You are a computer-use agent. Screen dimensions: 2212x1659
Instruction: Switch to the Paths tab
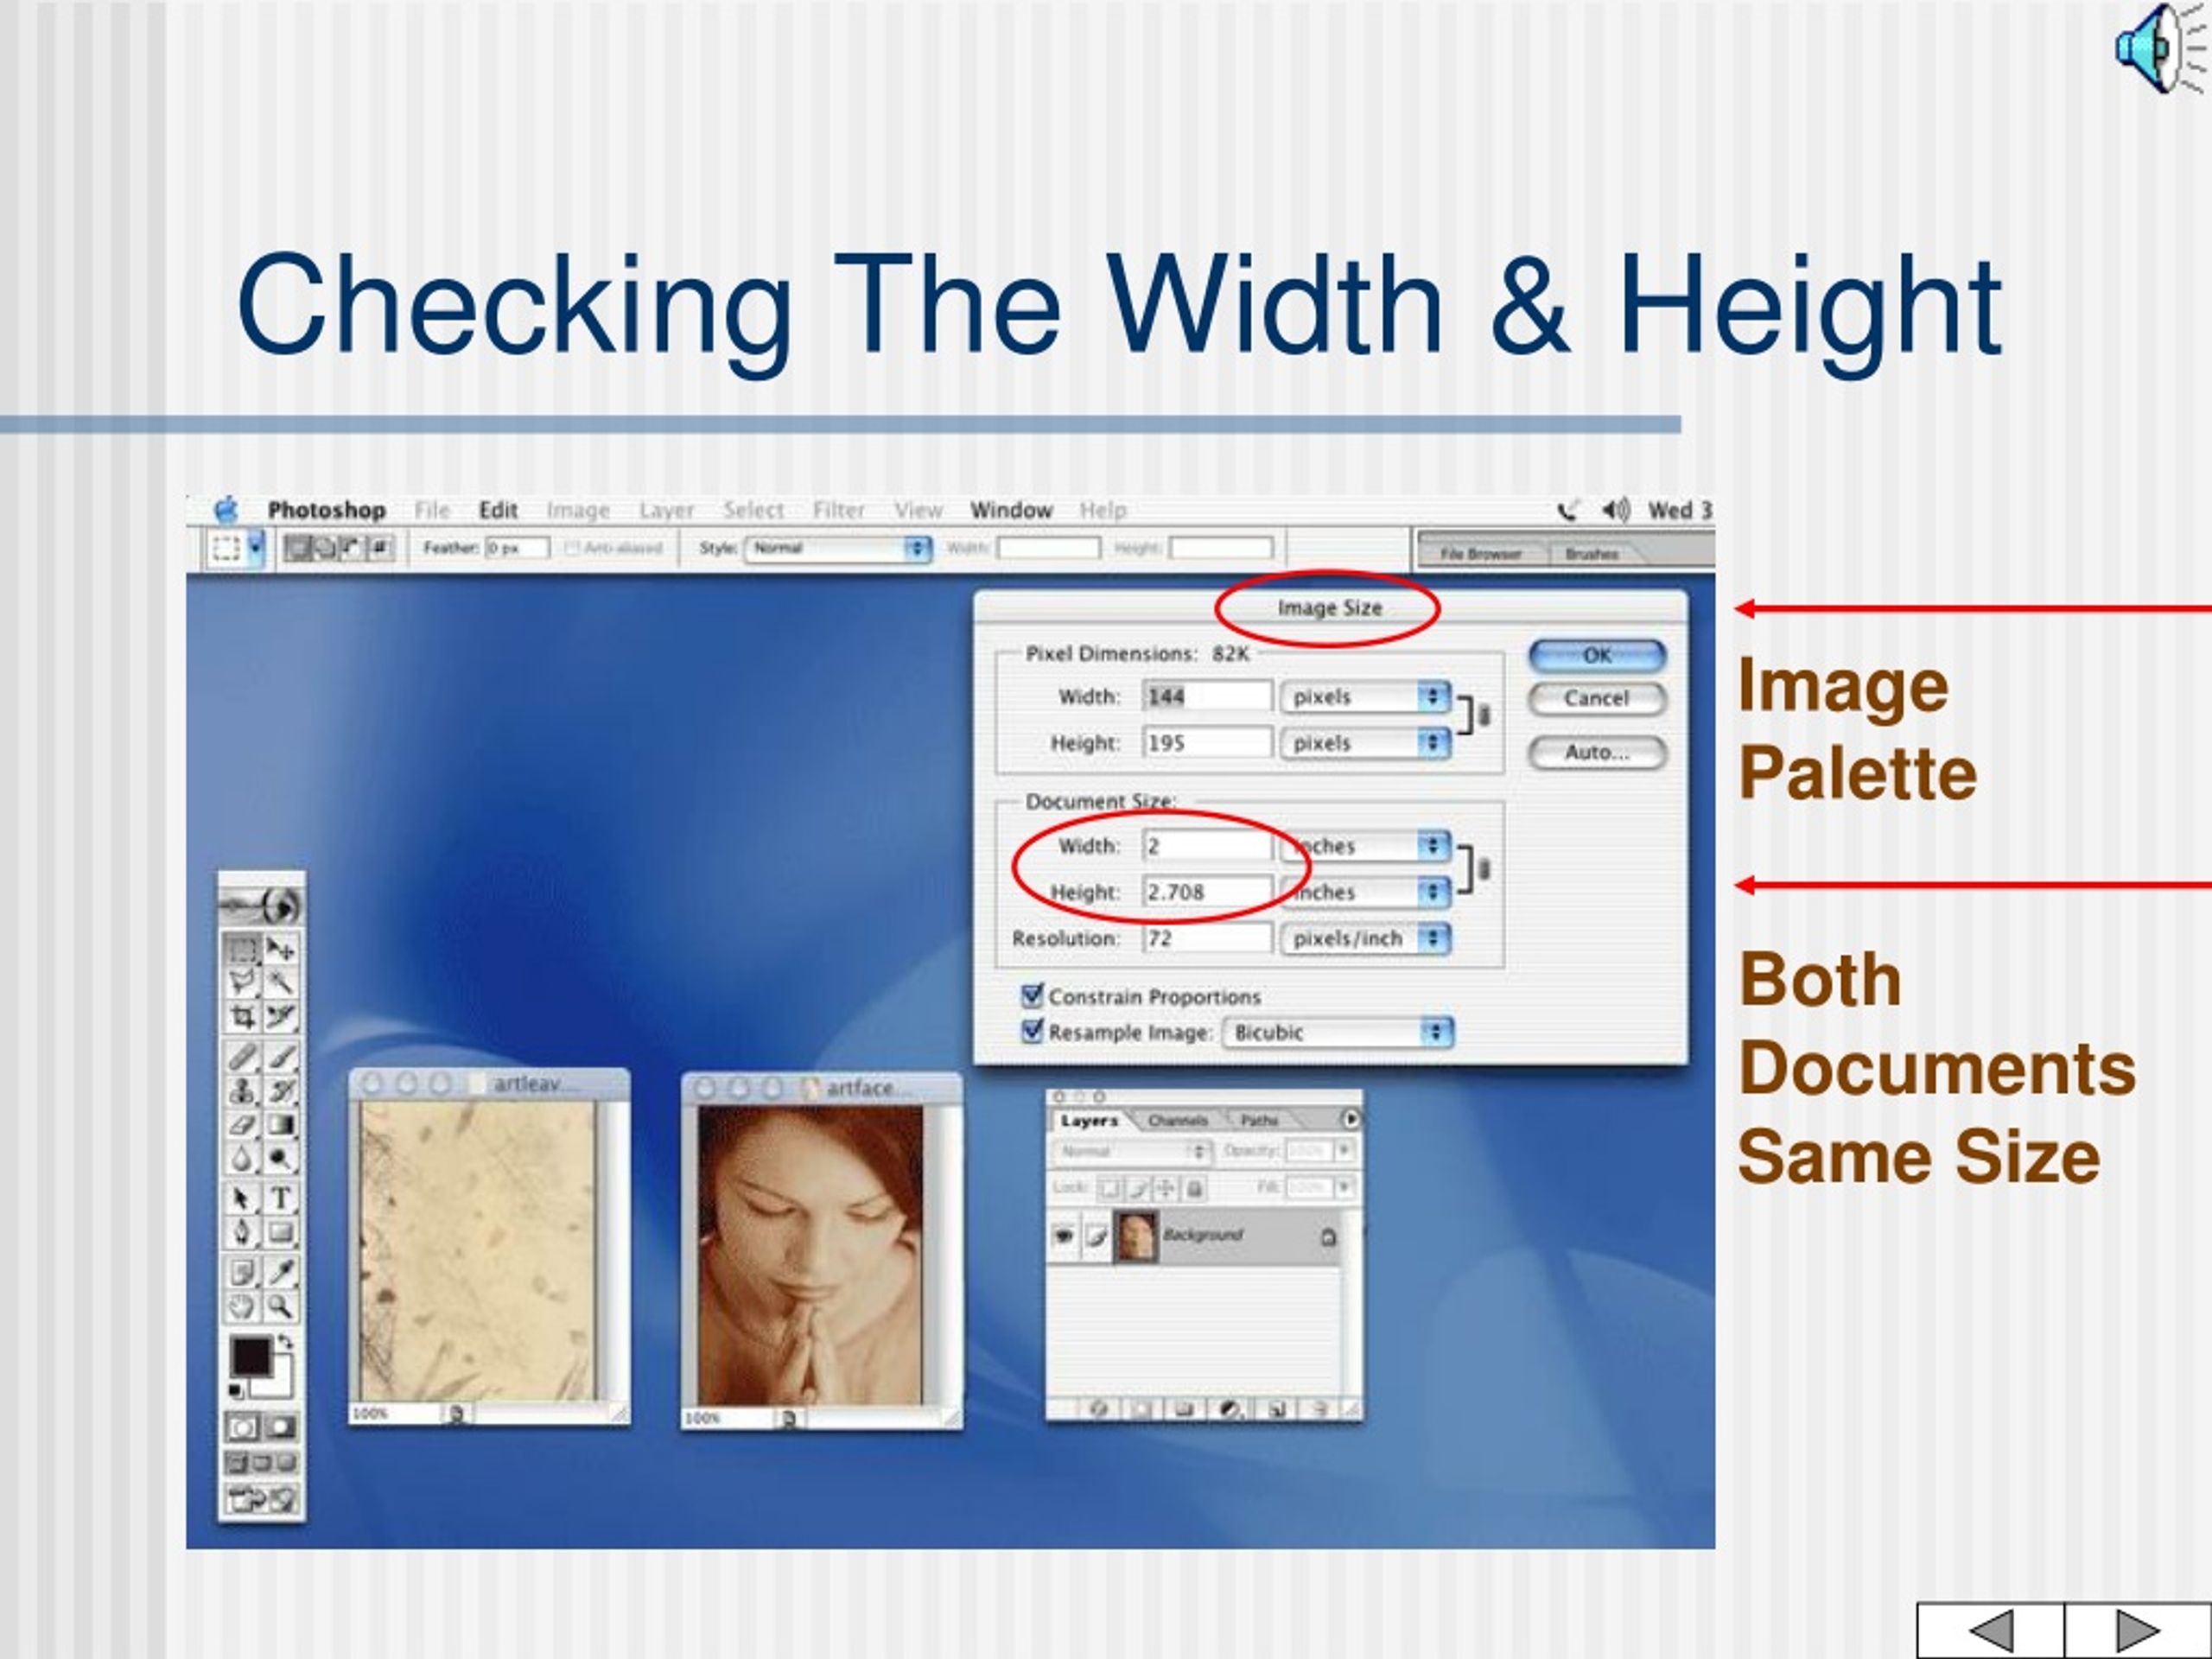coord(1260,1121)
